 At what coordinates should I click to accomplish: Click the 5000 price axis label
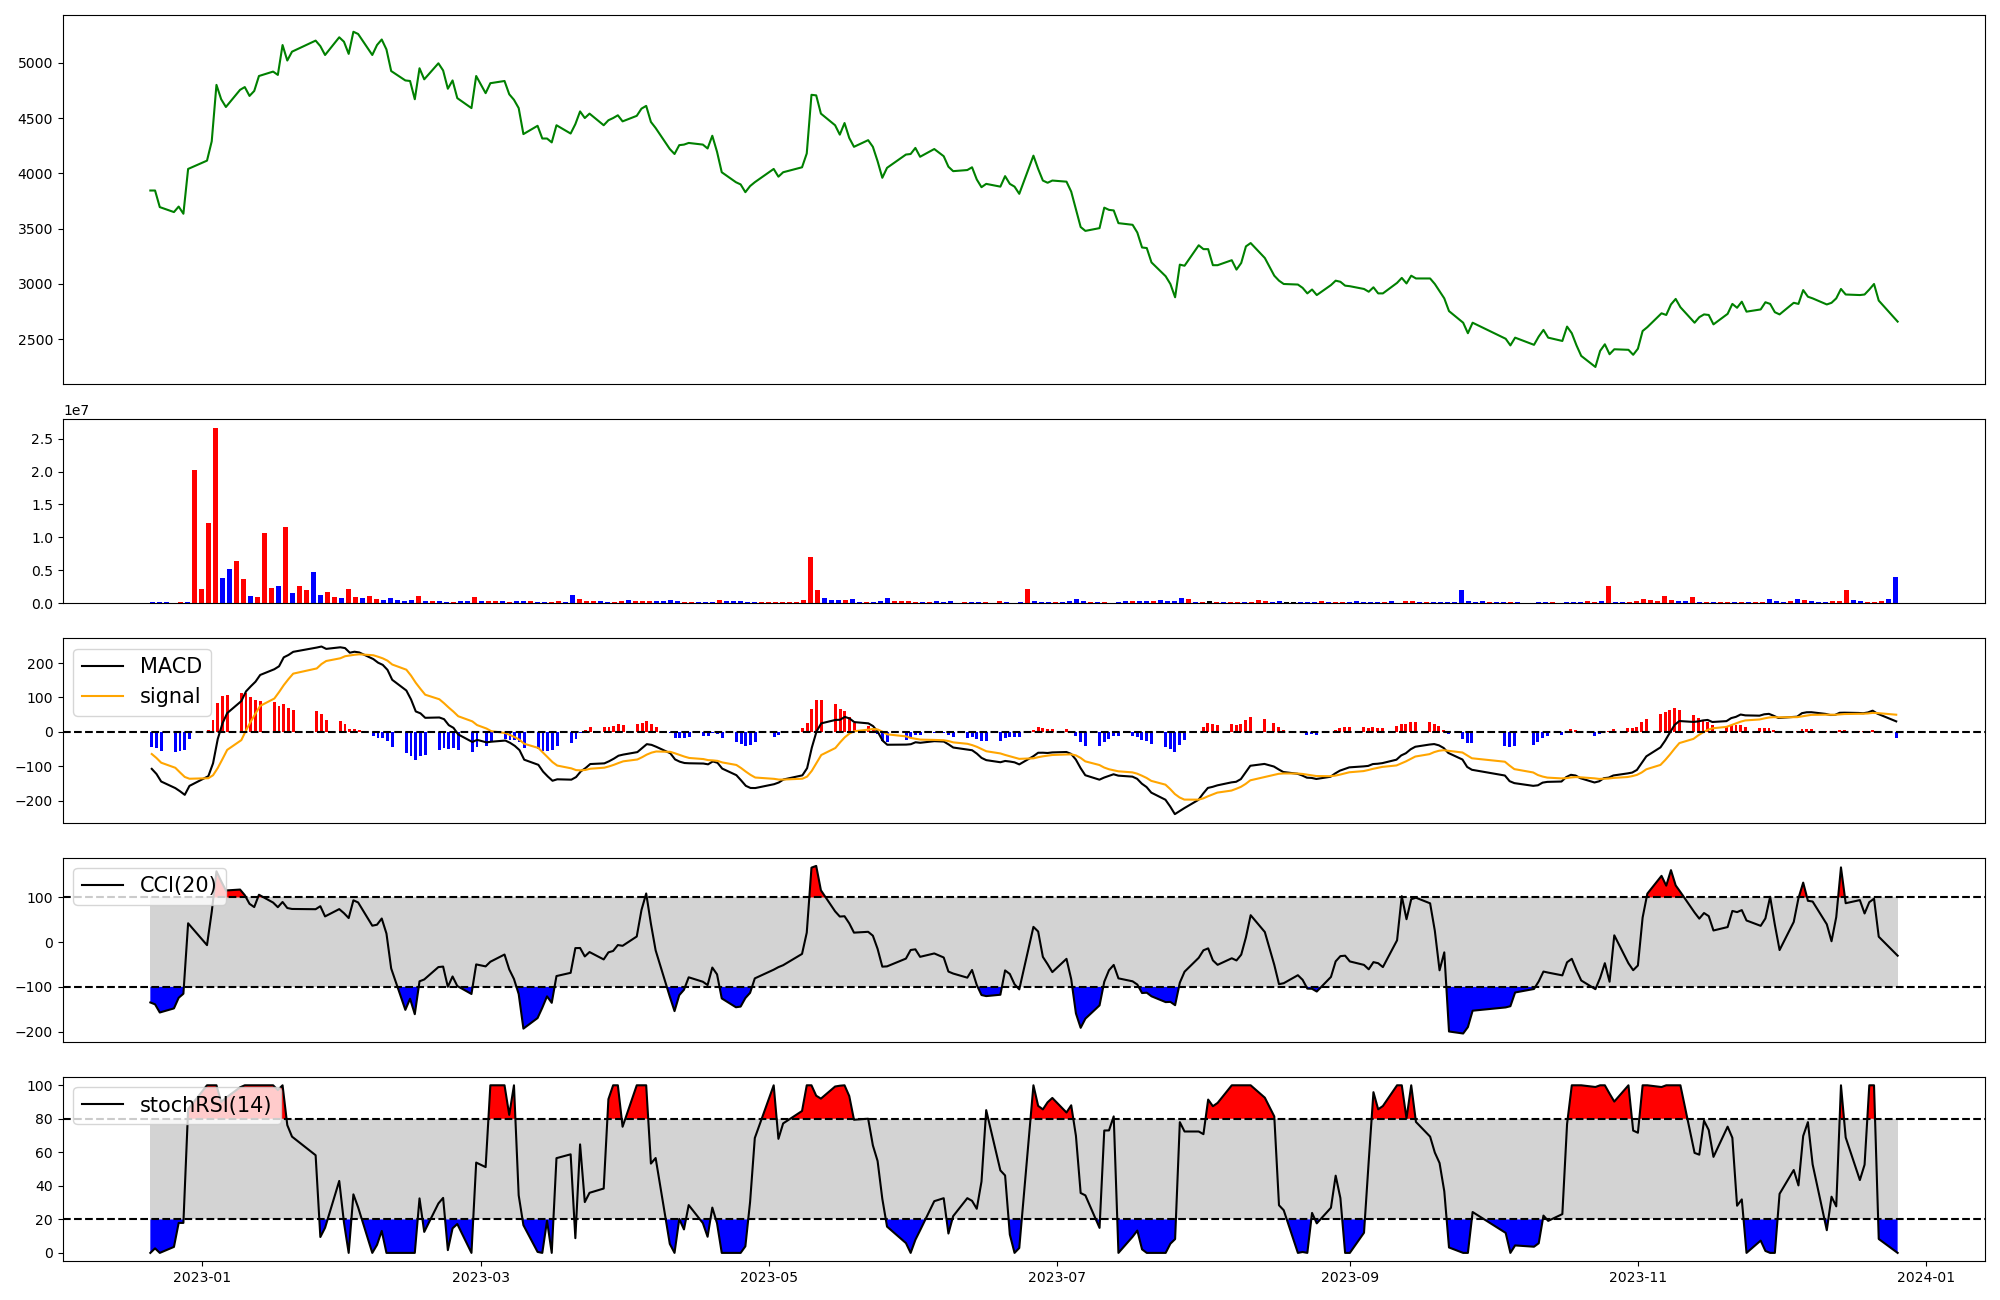coord(35,63)
